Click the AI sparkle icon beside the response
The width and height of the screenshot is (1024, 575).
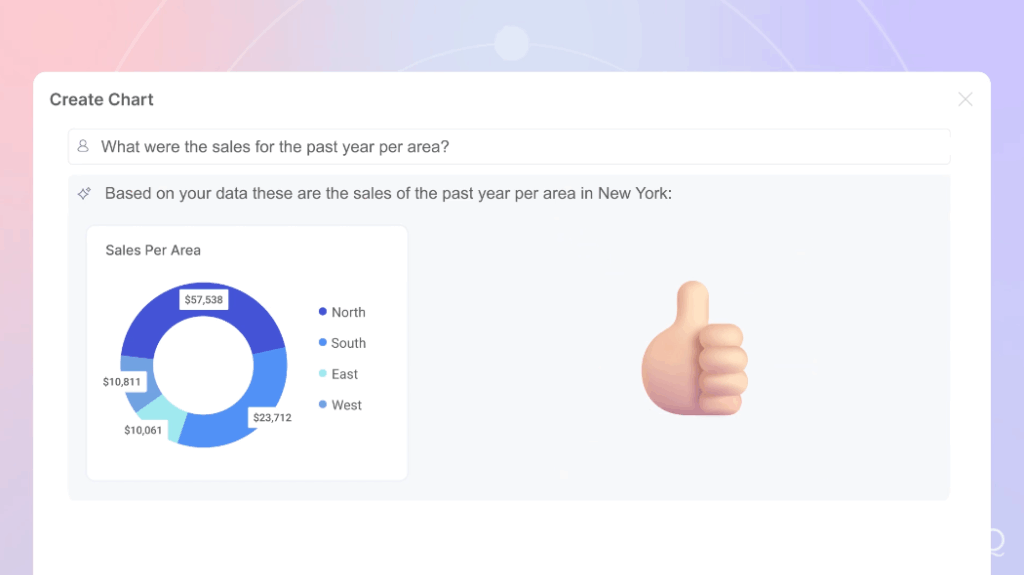pos(84,193)
